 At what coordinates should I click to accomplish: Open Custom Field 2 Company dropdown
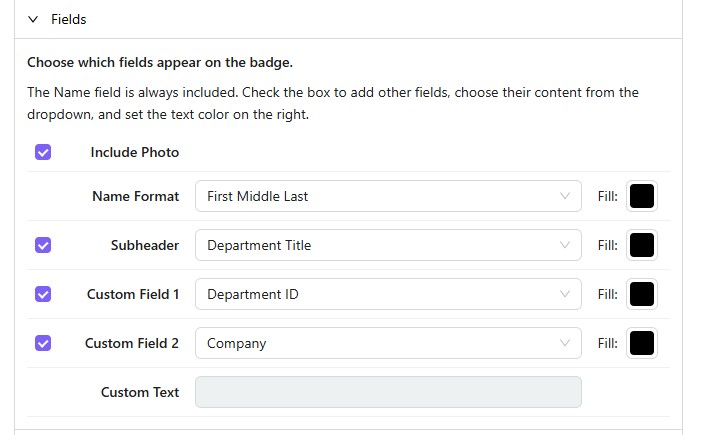click(387, 343)
